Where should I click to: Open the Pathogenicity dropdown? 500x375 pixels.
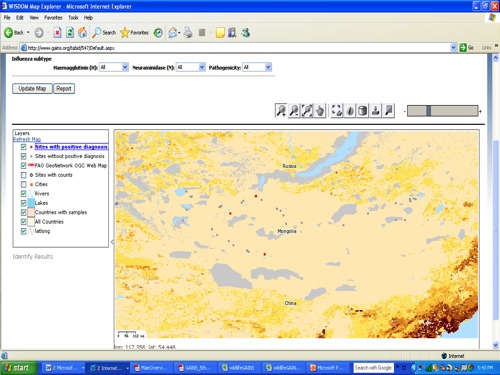pos(257,67)
